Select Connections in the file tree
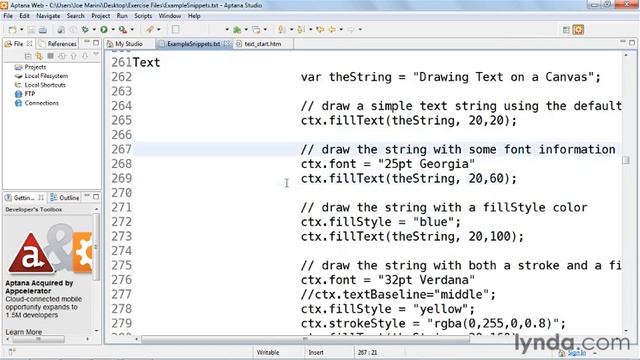Image resolution: width=640 pixels, height=360 pixels. (42, 103)
